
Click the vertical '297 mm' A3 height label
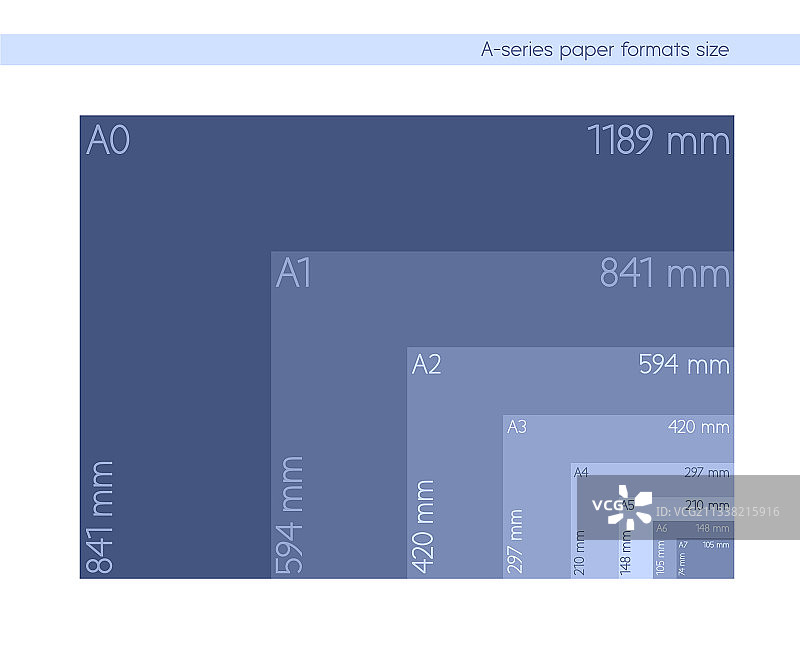516,541
